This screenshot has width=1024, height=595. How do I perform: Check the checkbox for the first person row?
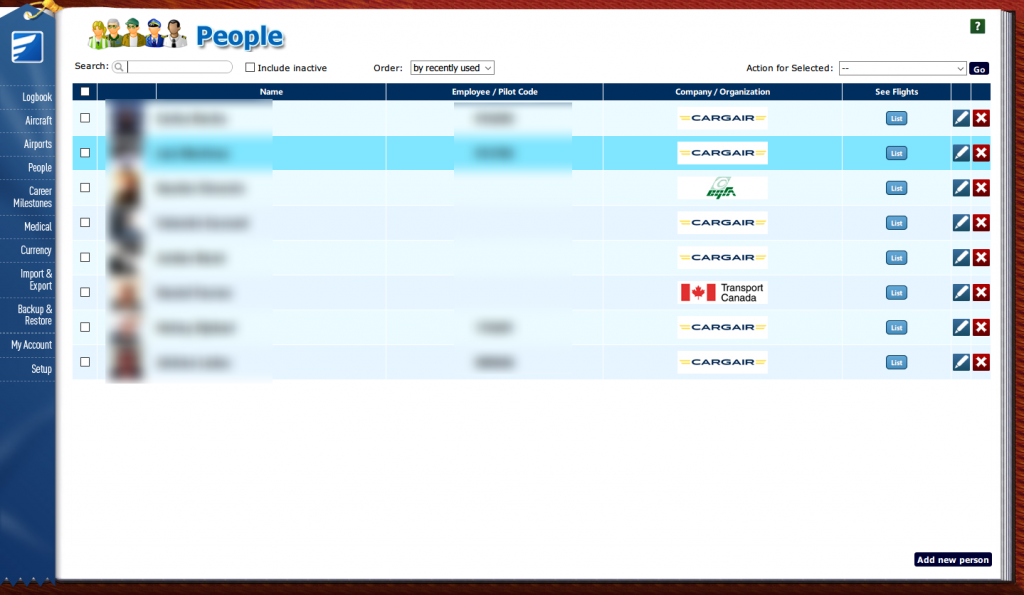click(x=85, y=118)
